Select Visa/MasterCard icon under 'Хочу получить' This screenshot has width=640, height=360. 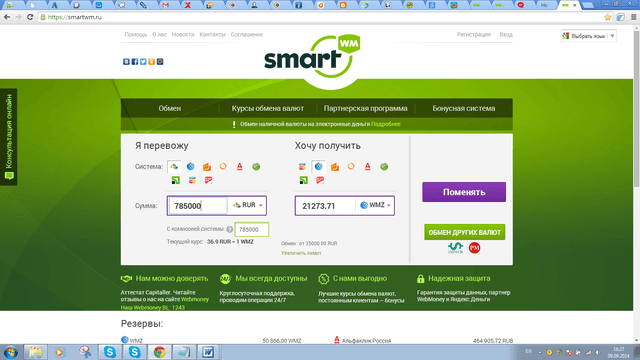coord(302,167)
